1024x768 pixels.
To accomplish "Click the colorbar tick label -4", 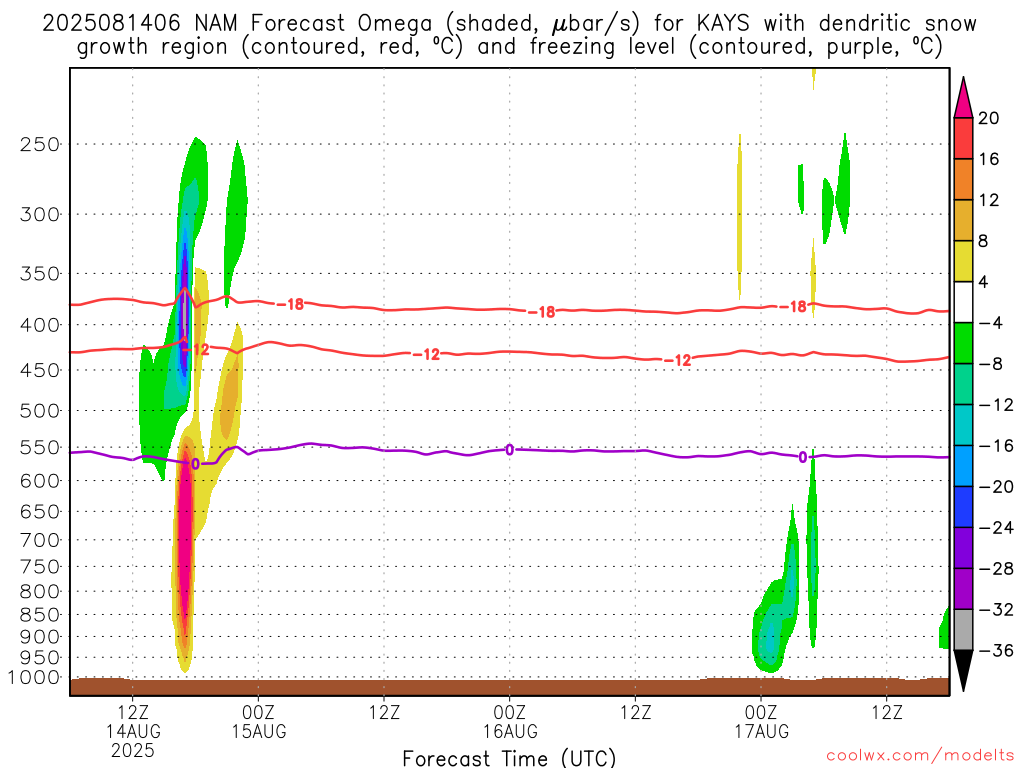I will [x=991, y=323].
